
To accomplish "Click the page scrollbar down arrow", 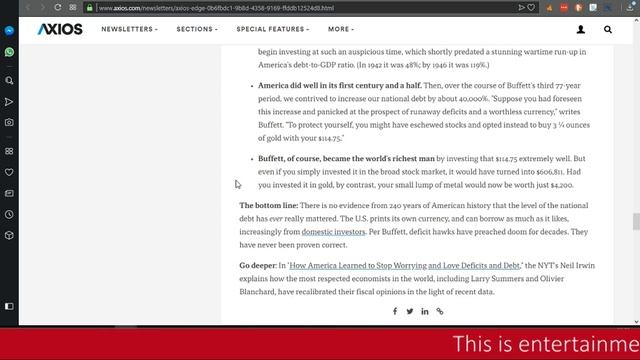I will (636, 322).
